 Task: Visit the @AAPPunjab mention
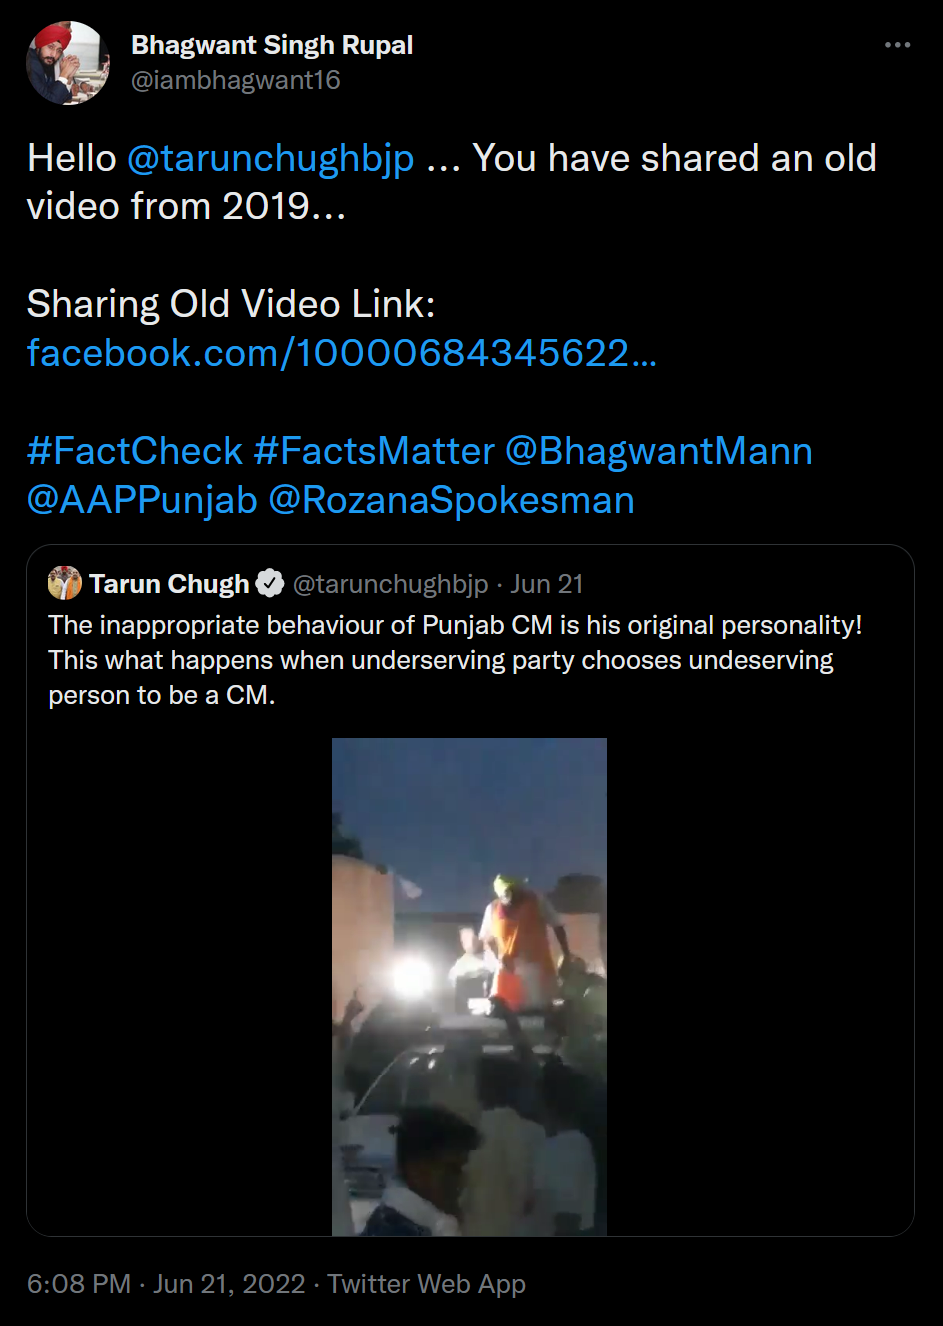point(142,500)
